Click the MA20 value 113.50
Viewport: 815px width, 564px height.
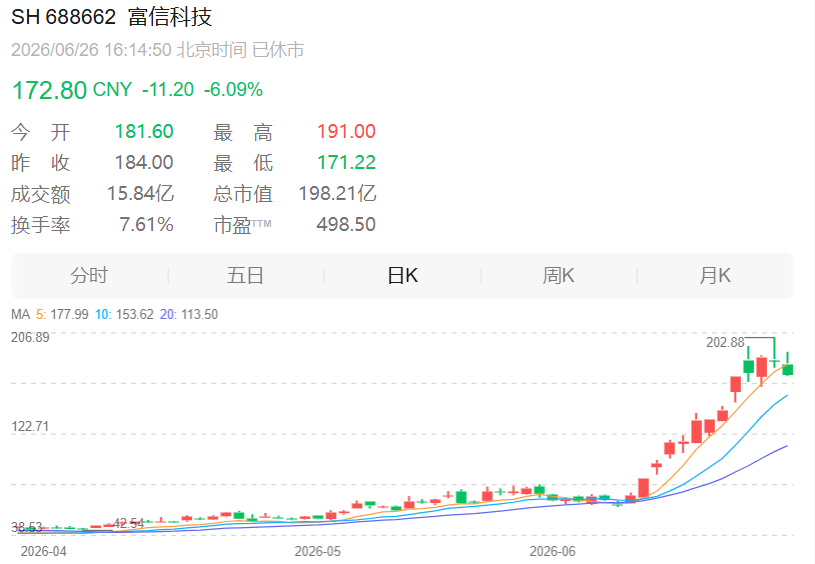coord(199,314)
